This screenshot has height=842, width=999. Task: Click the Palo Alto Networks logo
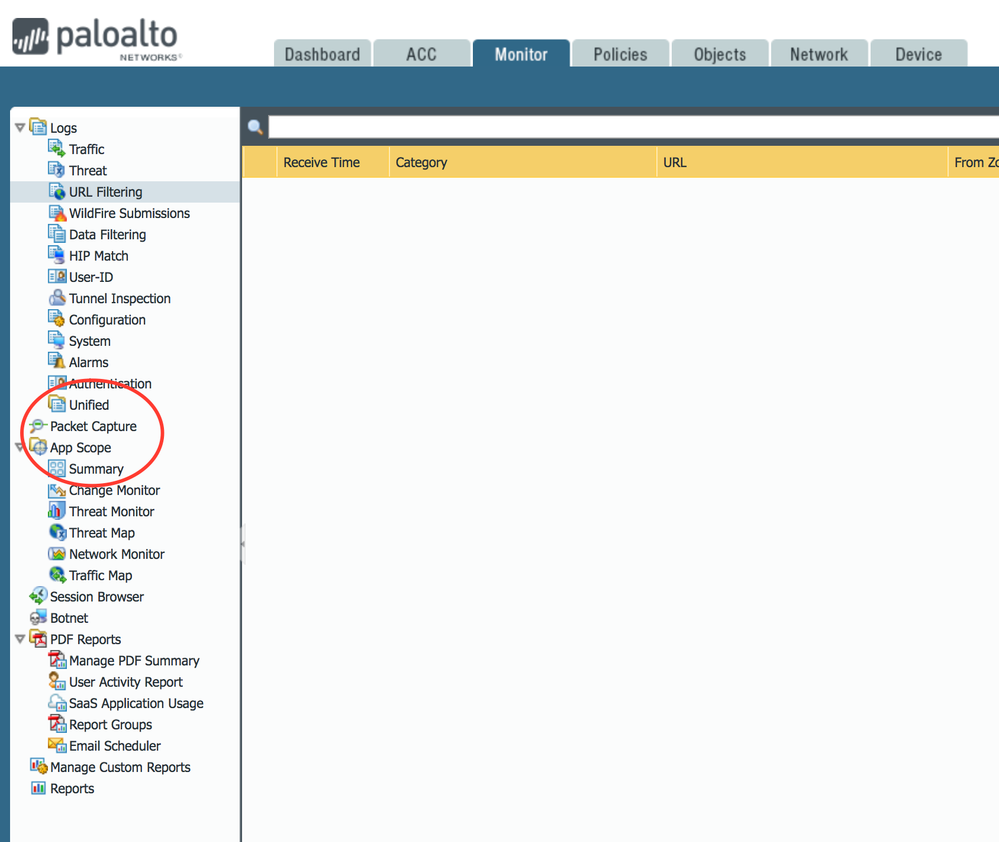click(96, 38)
